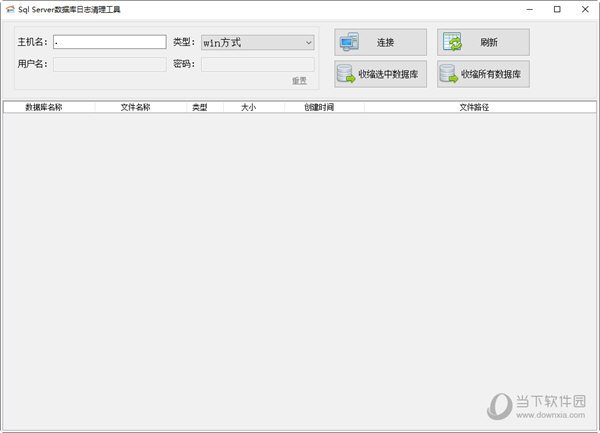Minimize the Sql Server tool window

pyautogui.click(x=530, y=10)
